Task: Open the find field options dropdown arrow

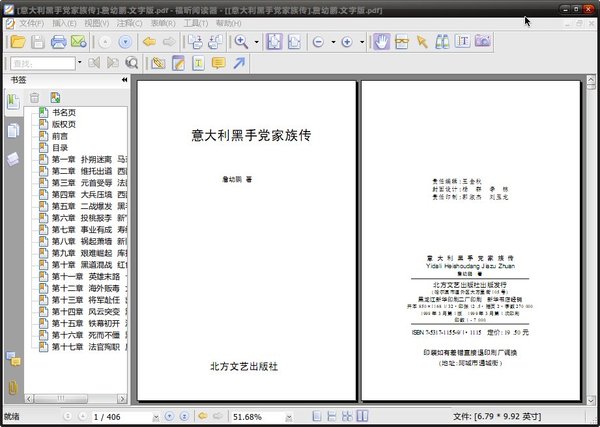Action: click(80, 62)
